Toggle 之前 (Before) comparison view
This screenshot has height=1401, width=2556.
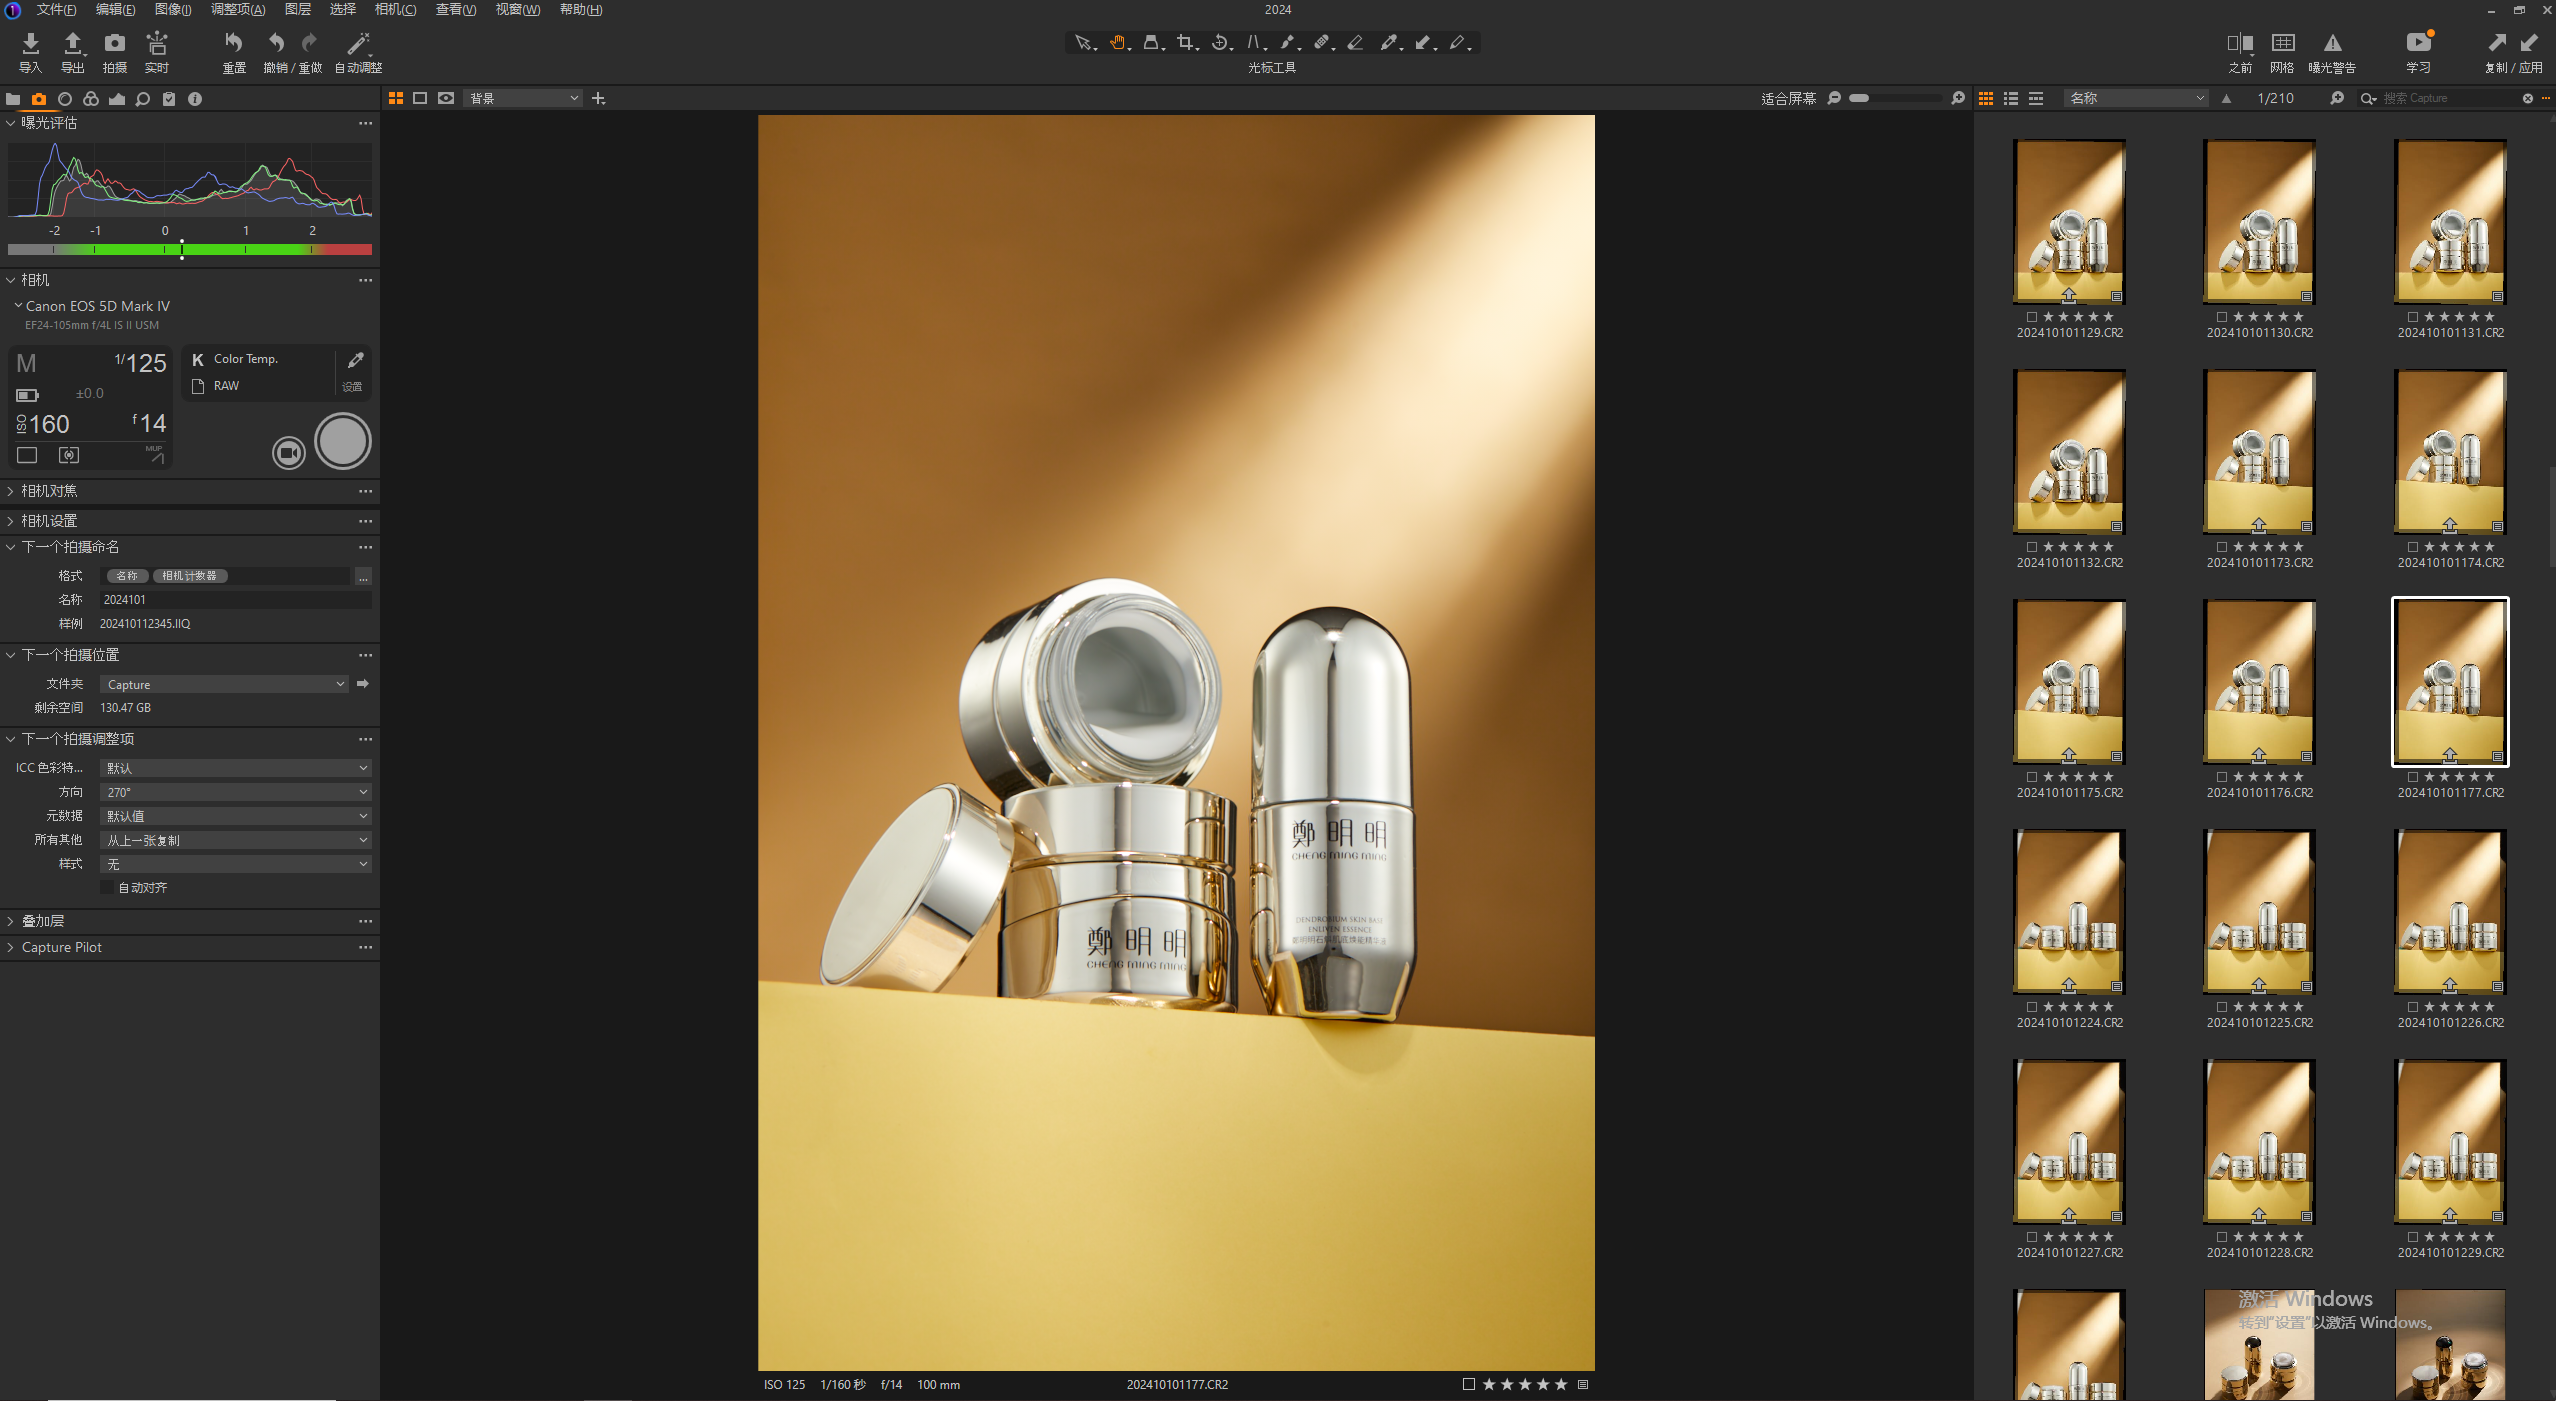point(2240,43)
